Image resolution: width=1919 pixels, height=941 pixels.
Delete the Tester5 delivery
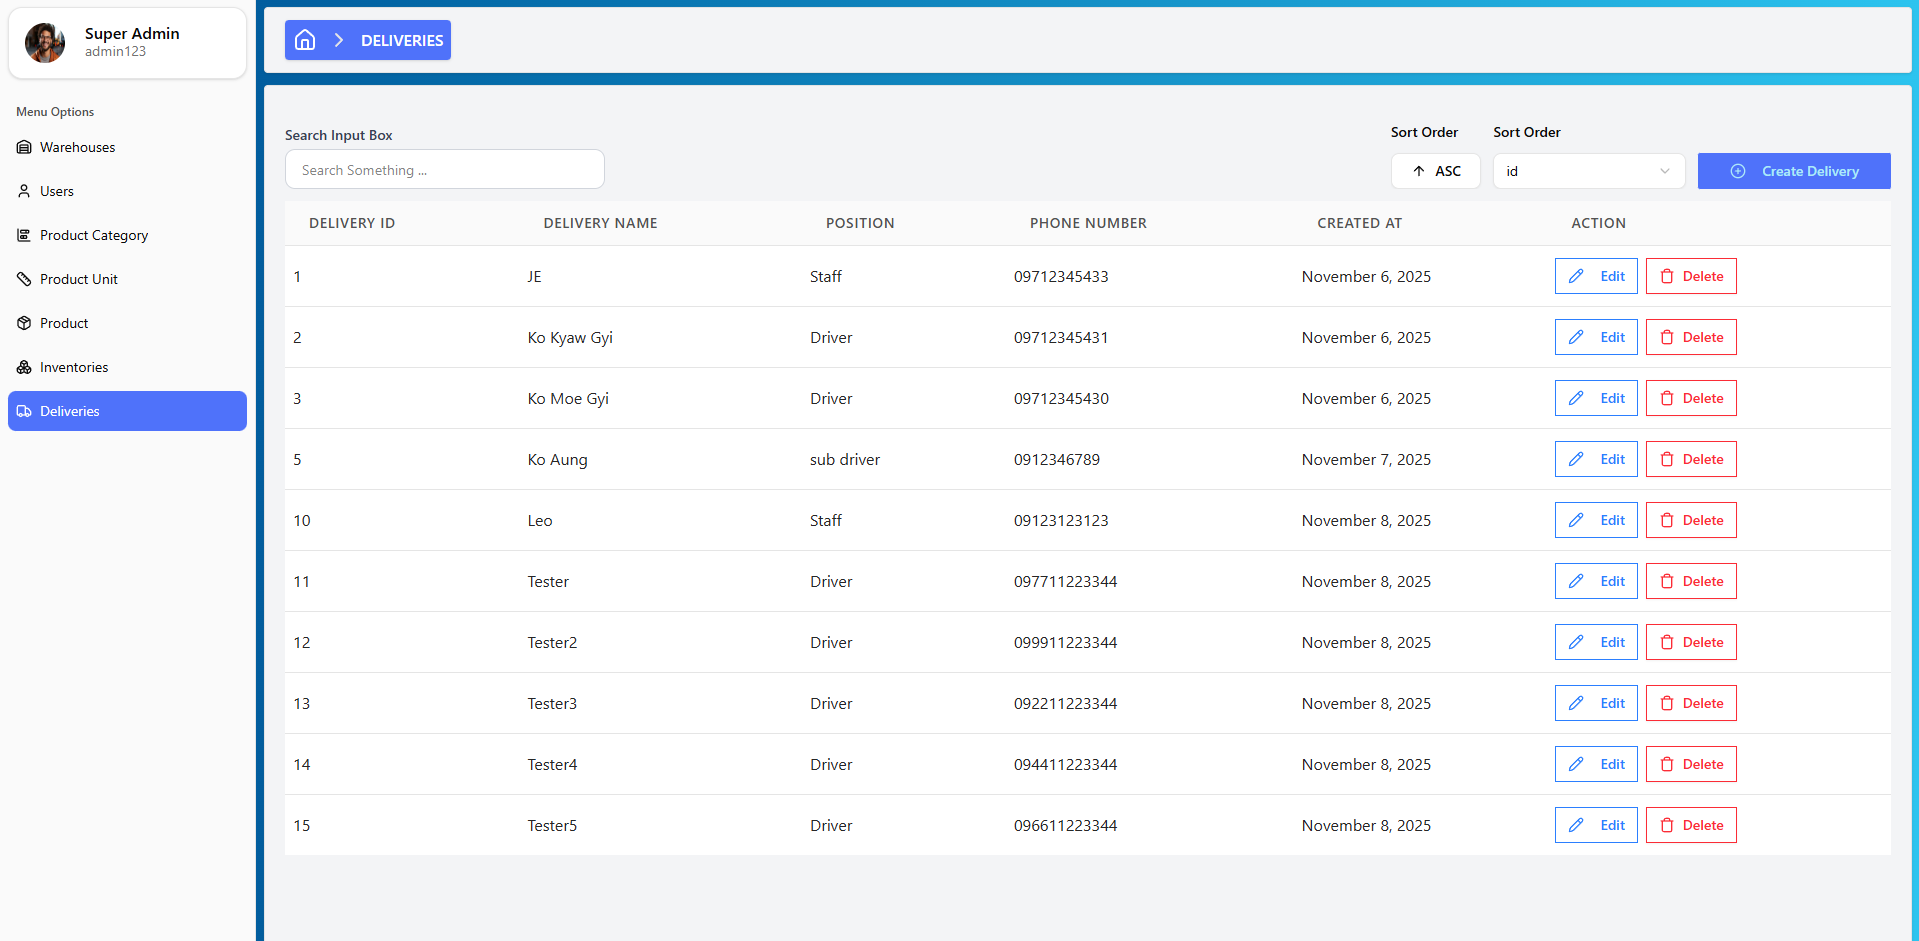(1691, 825)
